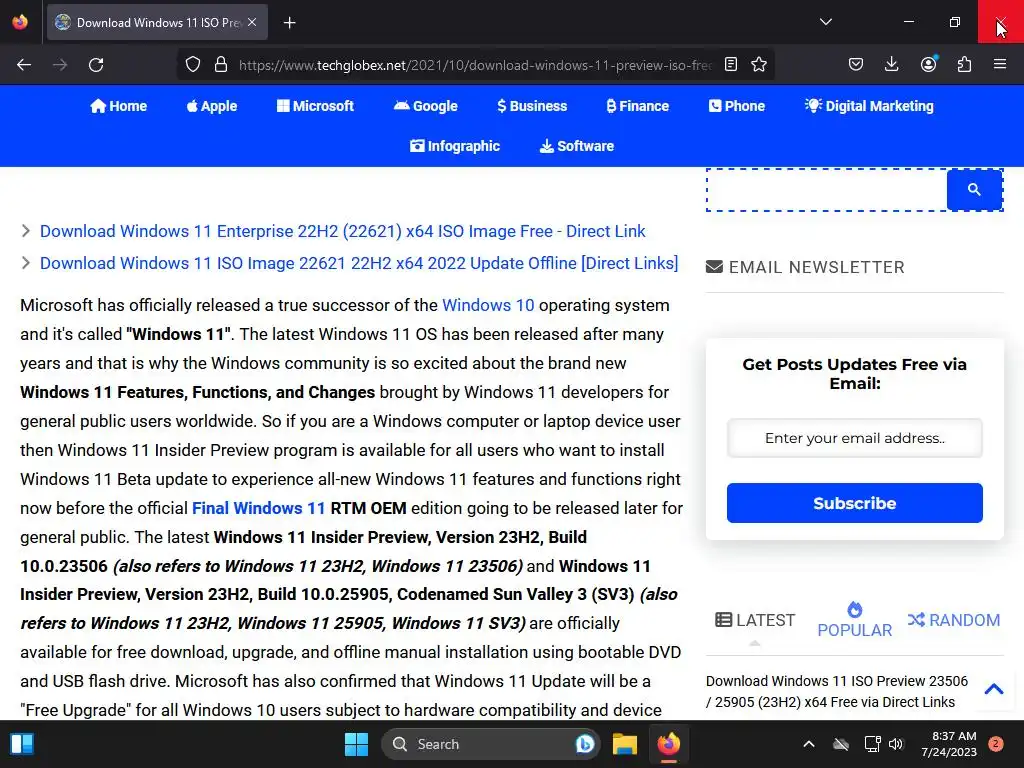Switch to the LATEST posts tab

[x=755, y=620]
